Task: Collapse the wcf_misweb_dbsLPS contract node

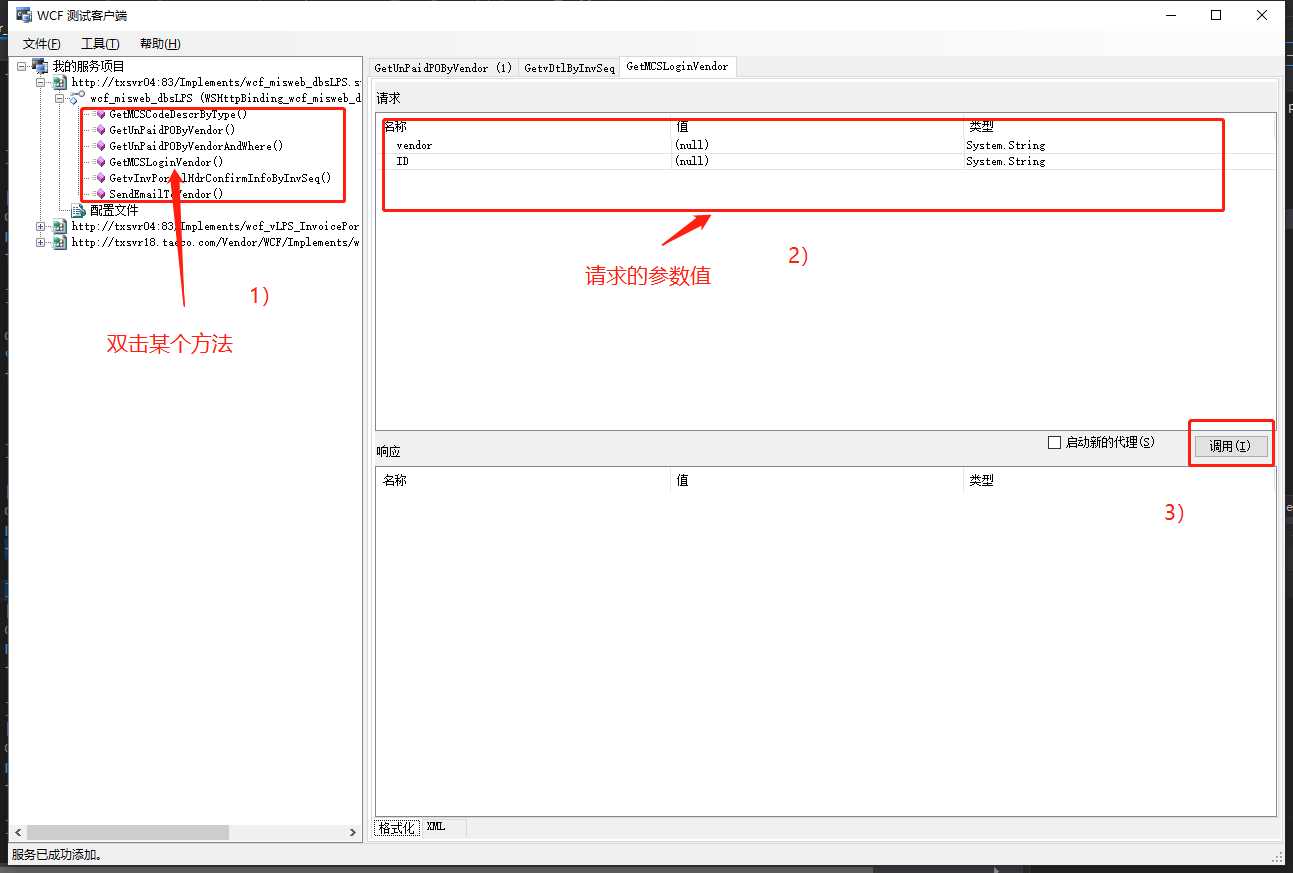Action: [x=60, y=98]
